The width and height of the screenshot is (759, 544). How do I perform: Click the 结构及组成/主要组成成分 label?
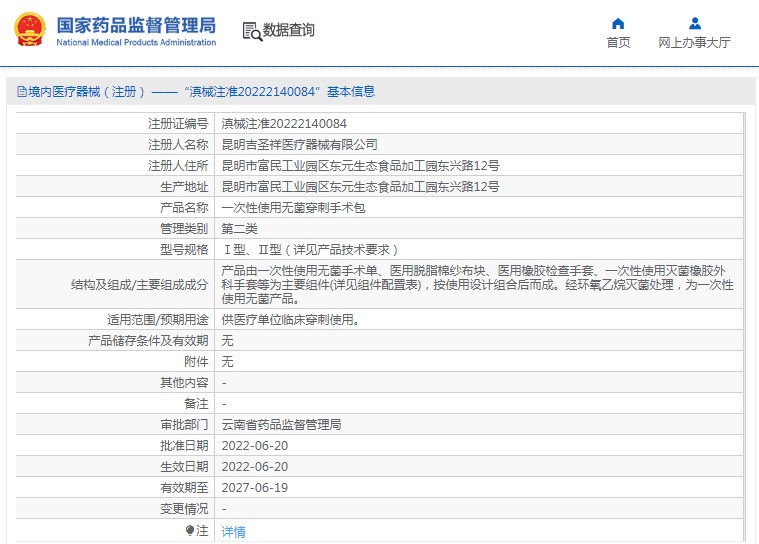coord(139,285)
